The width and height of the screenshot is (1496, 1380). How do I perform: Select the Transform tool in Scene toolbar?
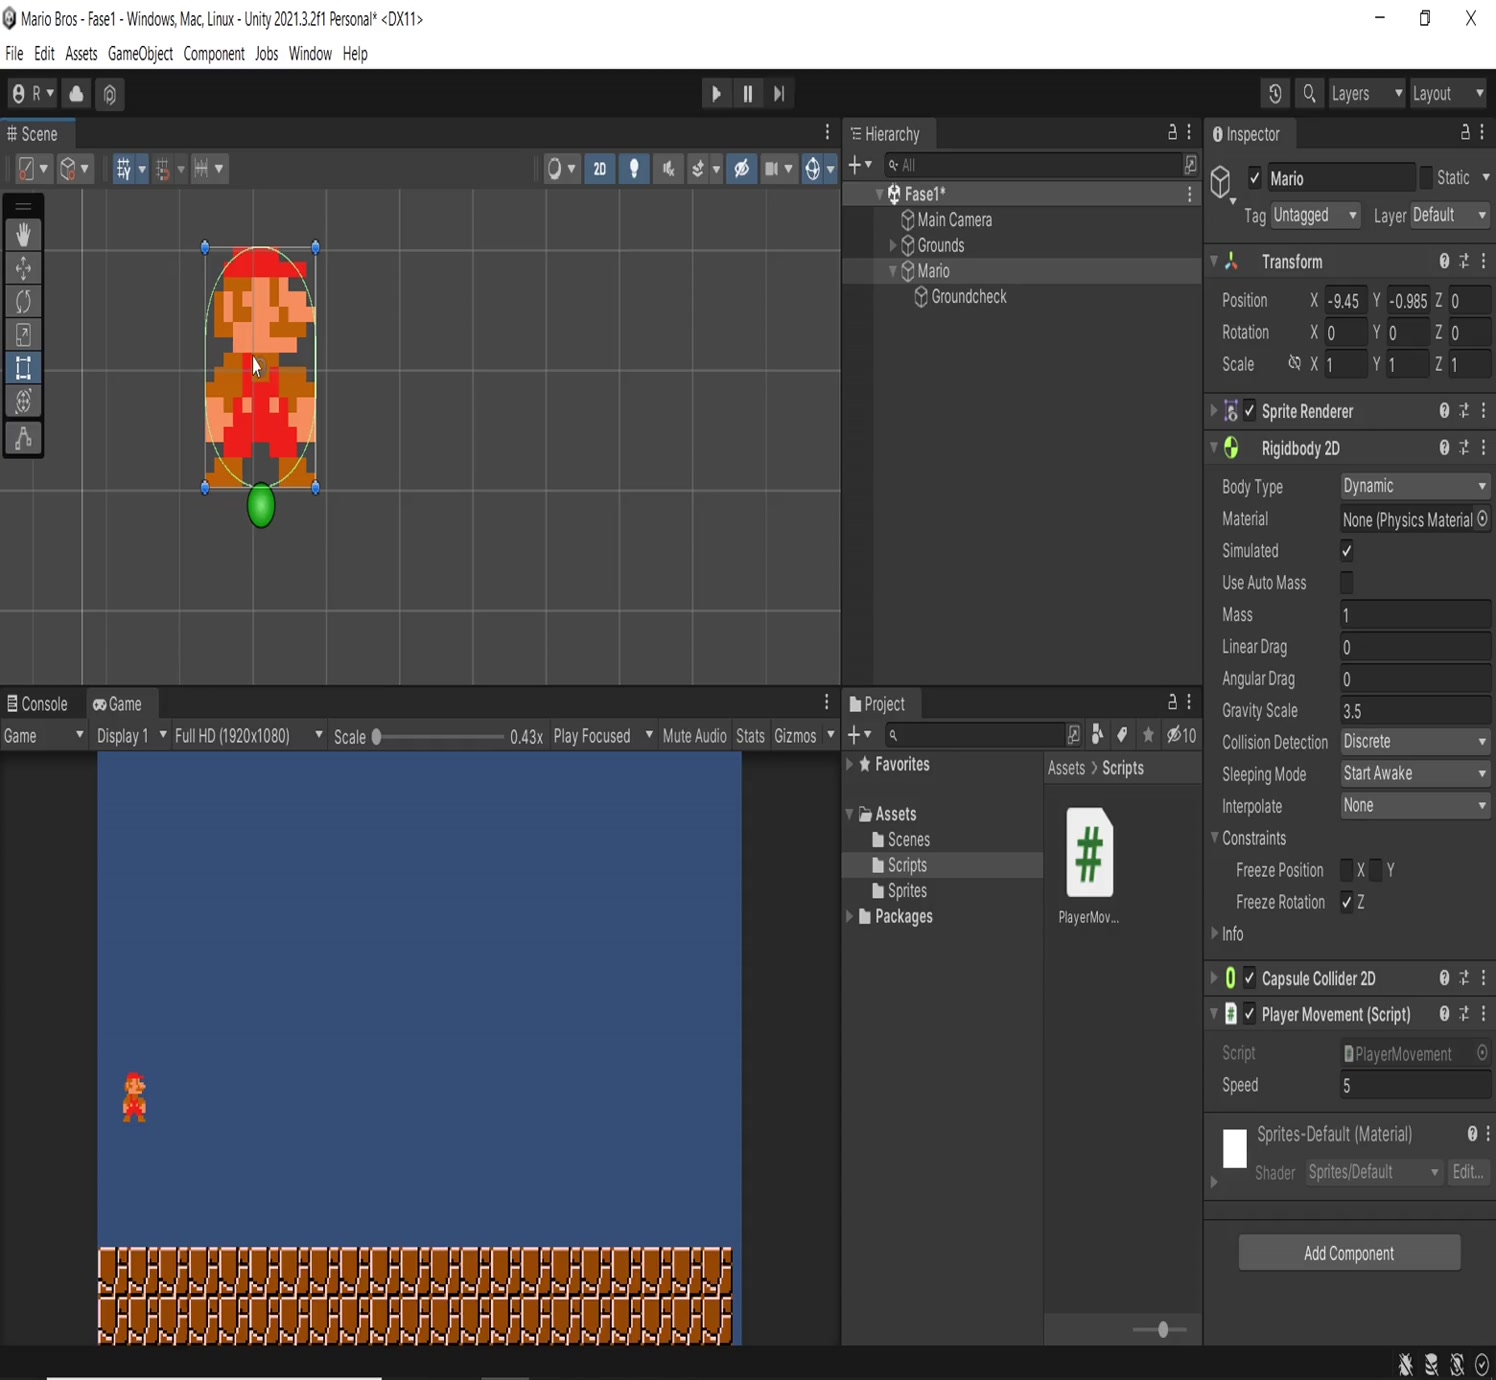coord(23,401)
